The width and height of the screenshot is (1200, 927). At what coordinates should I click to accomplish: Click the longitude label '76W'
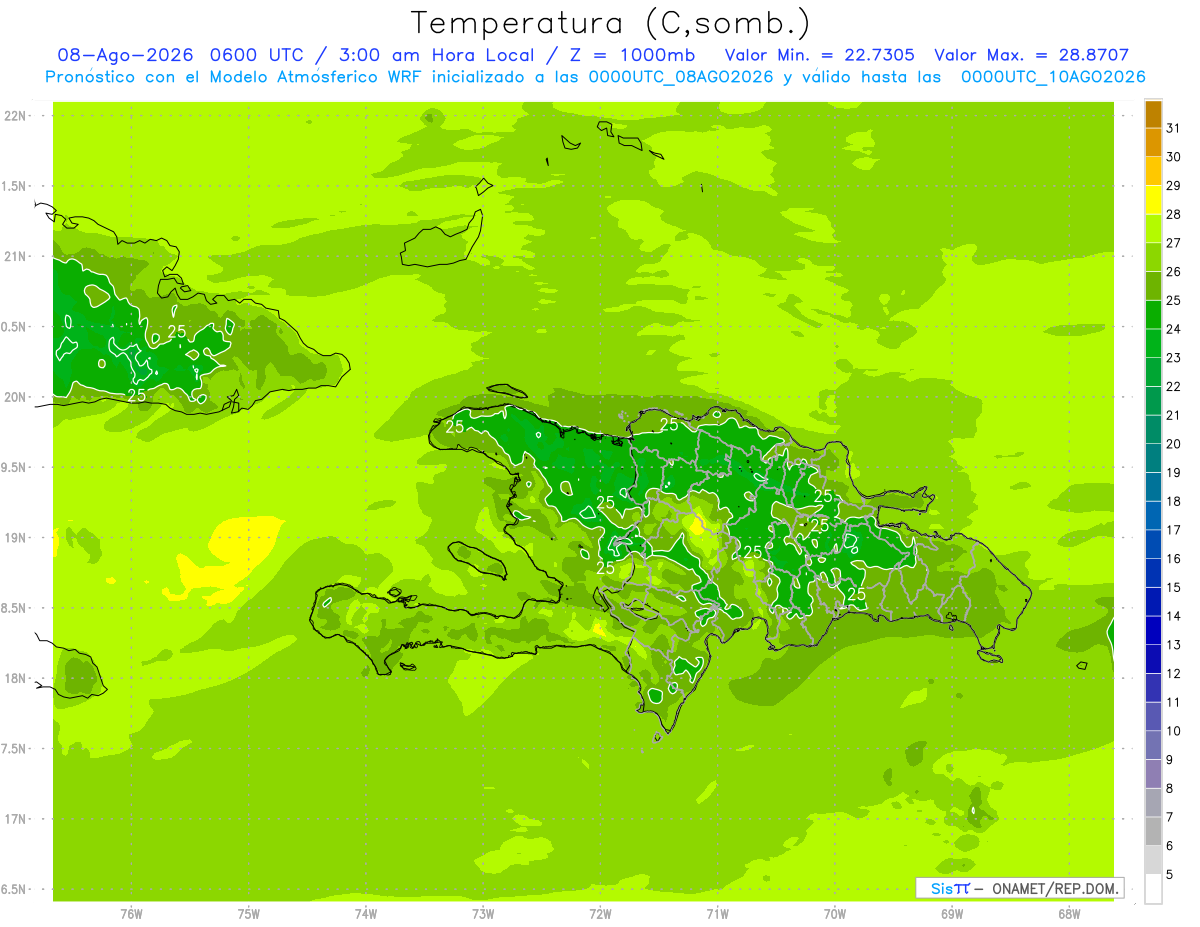tap(131, 913)
